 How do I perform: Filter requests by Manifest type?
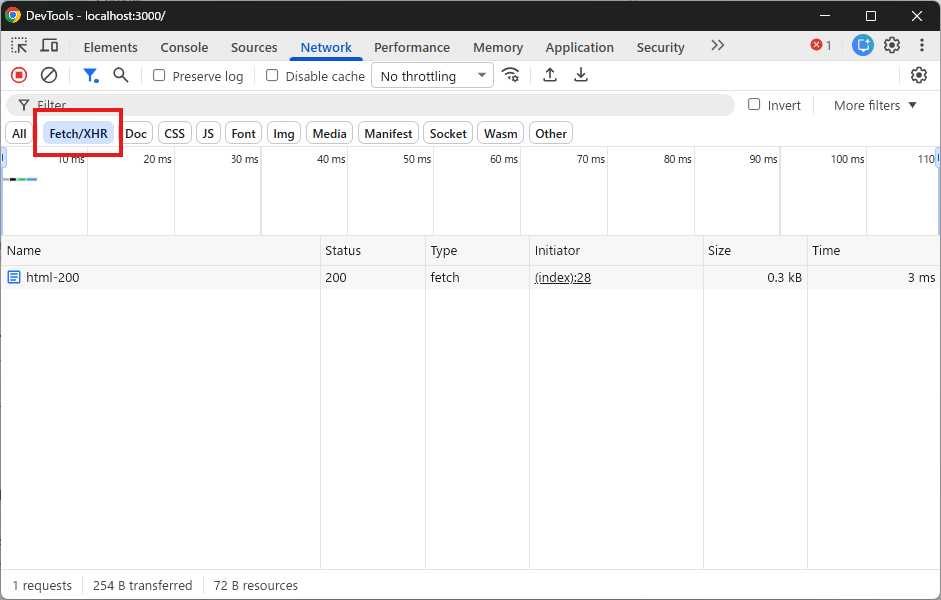click(388, 133)
